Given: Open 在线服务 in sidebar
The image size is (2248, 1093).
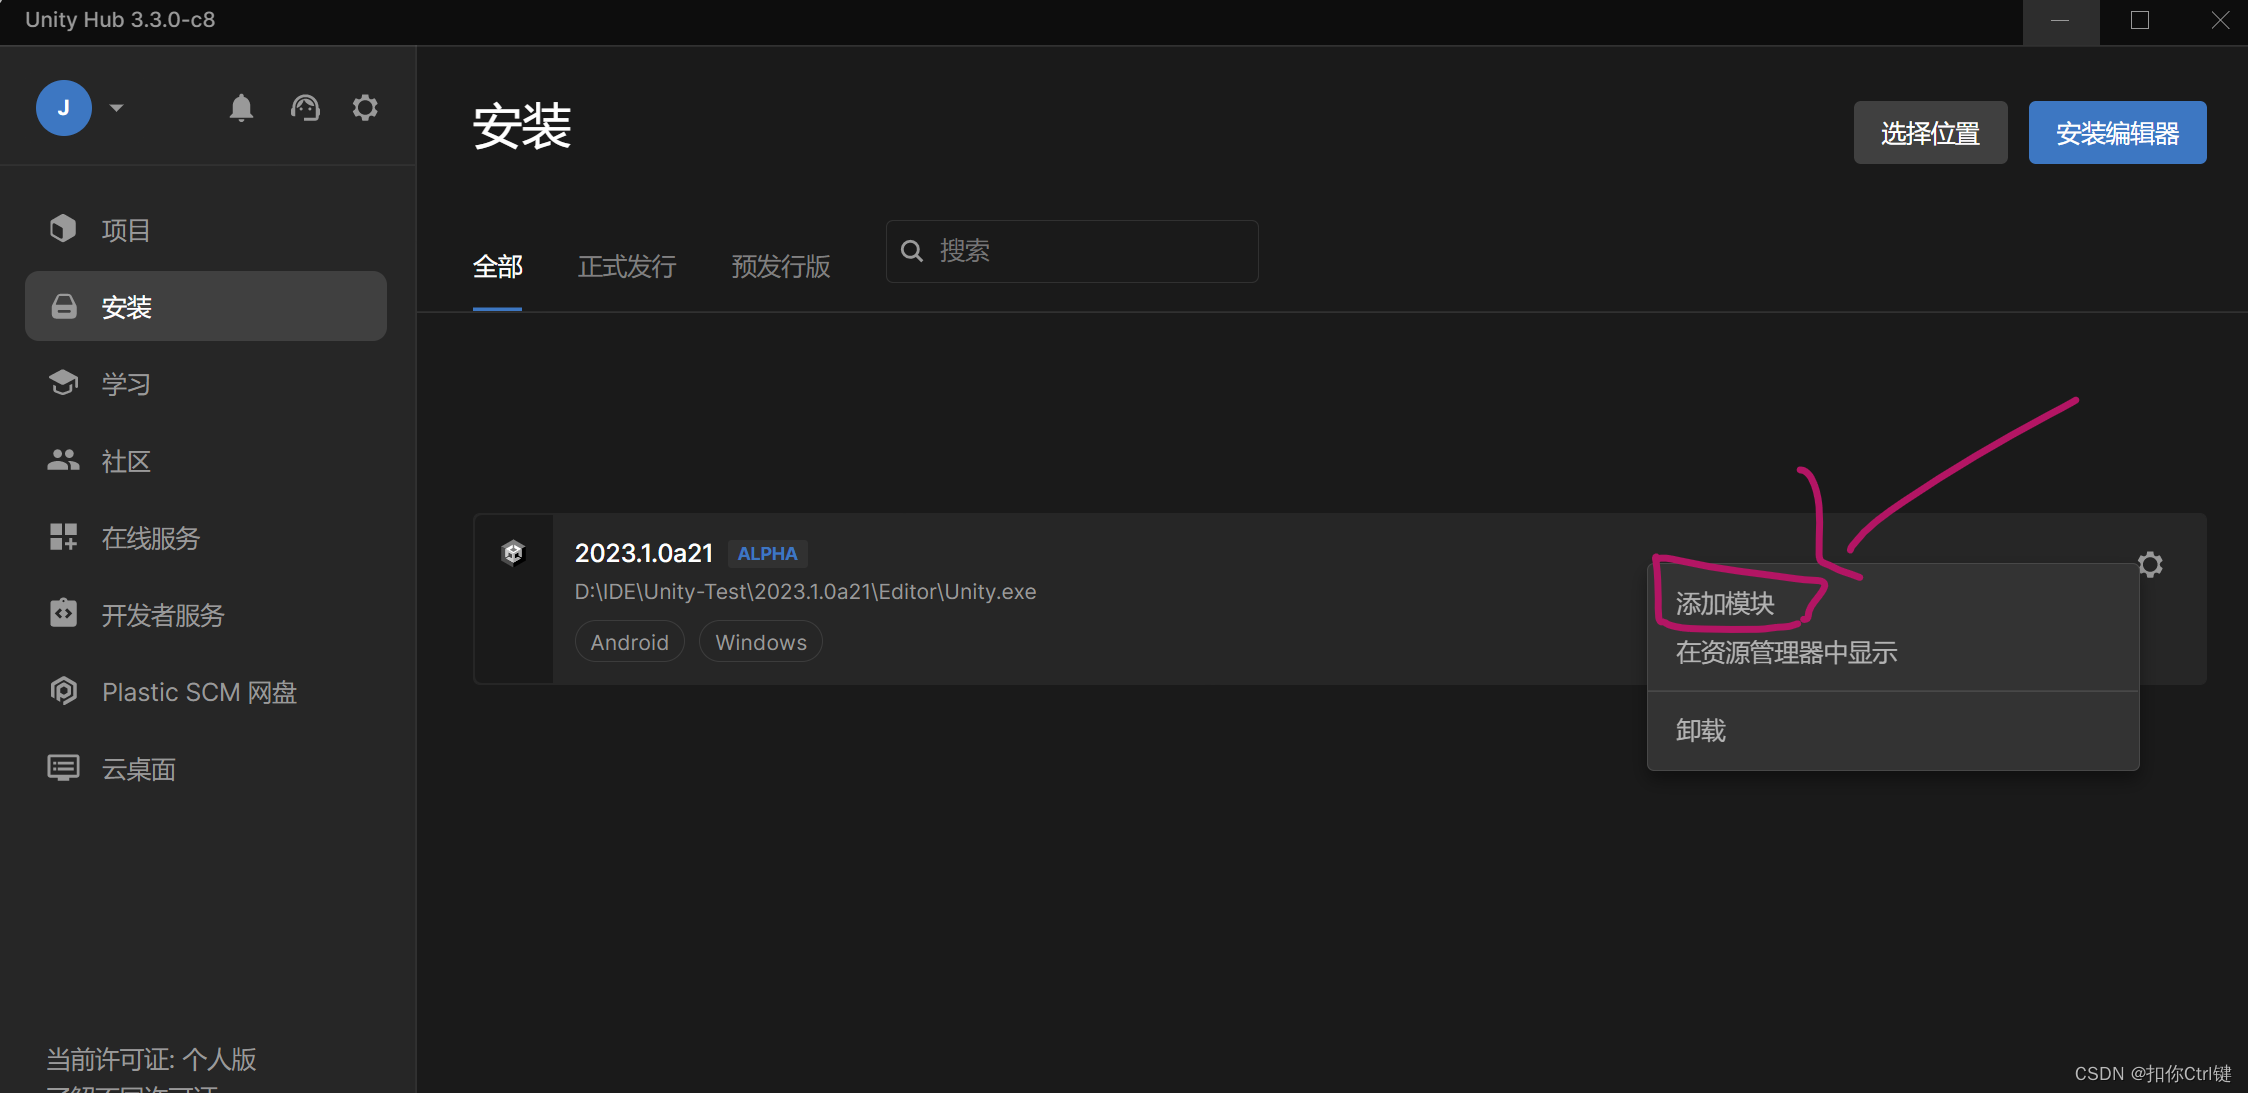Looking at the screenshot, I should click(x=206, y=538).
